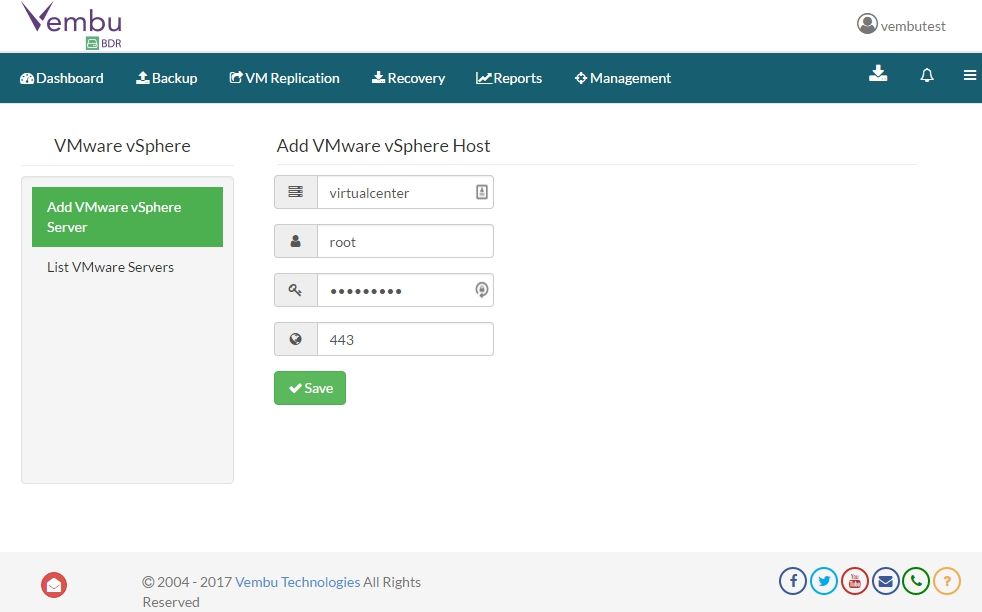Open the hamburger menu icon
The image size is (982, 612).
point(969,75)
